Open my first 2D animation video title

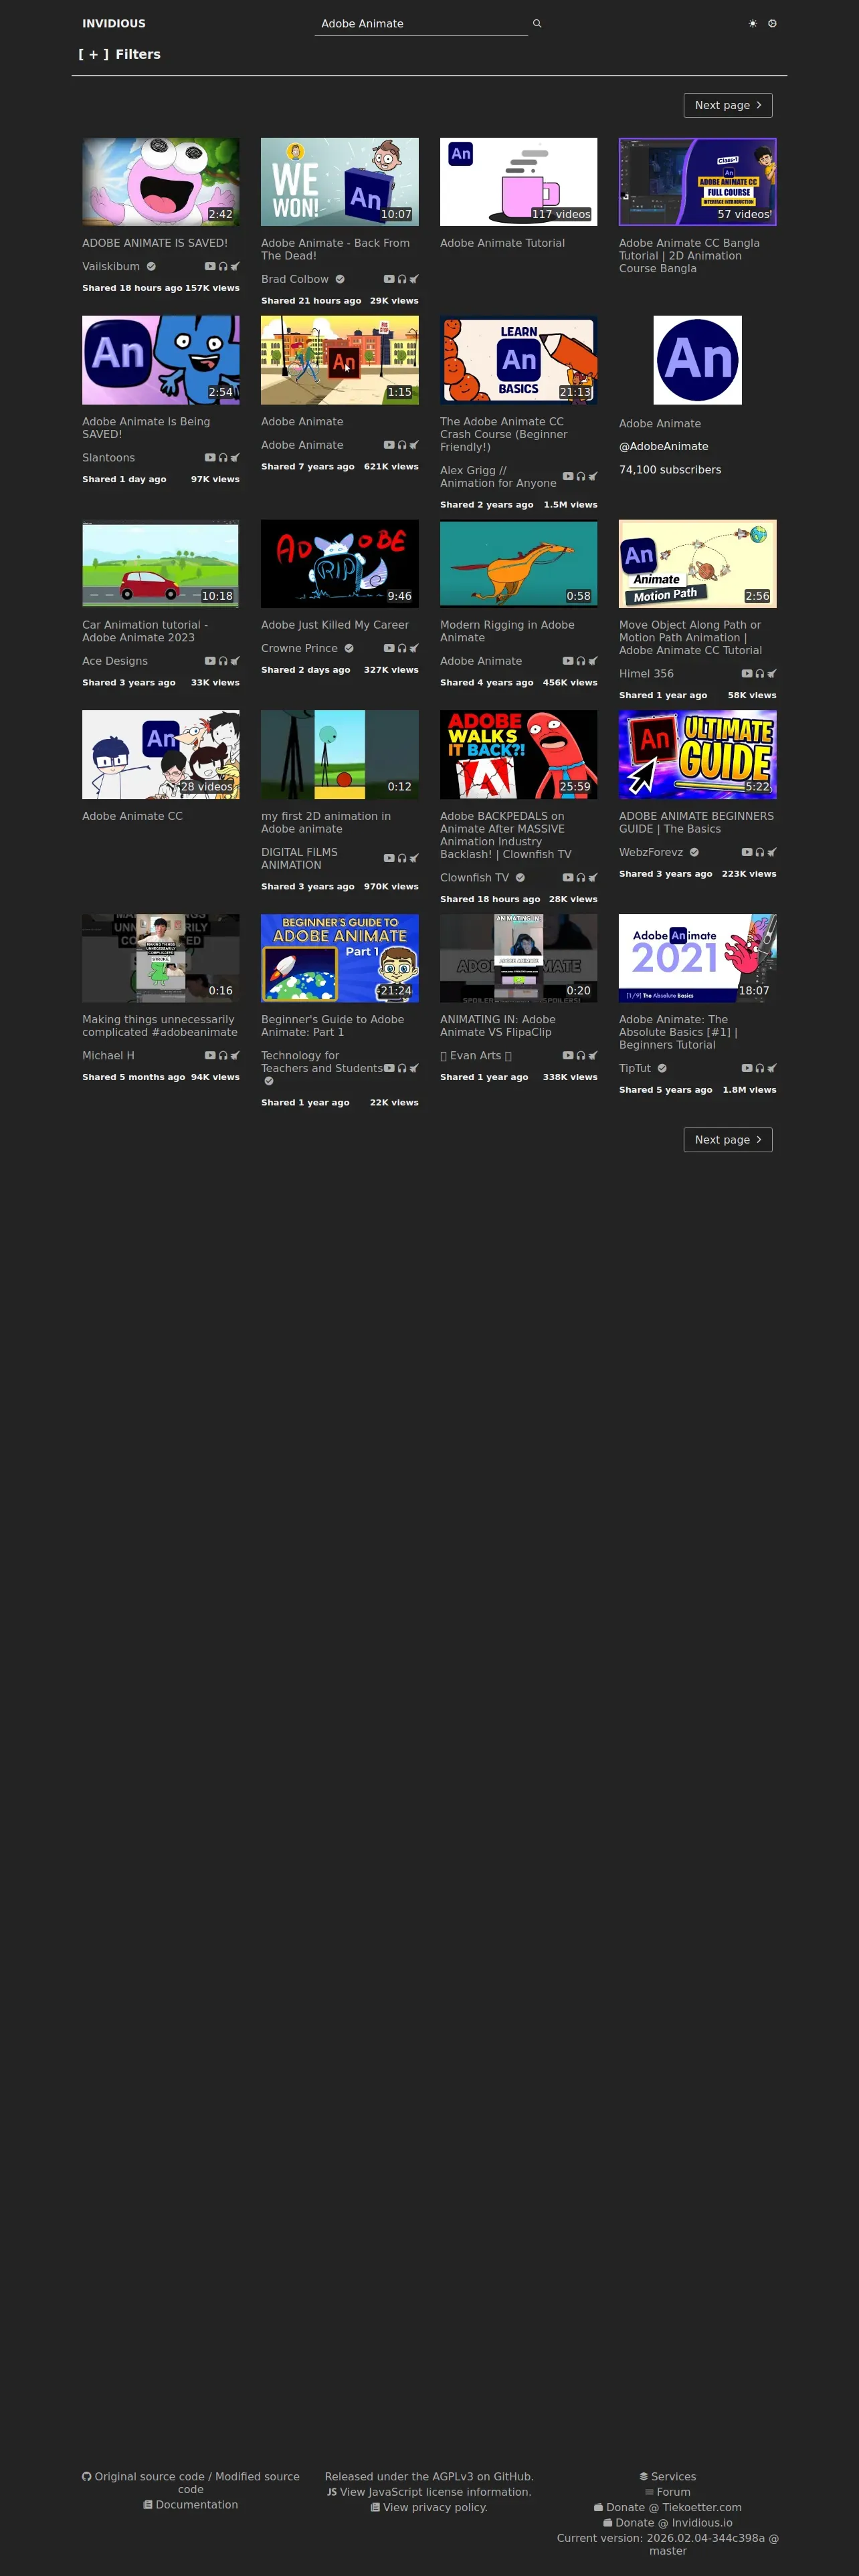click(x=326, y=822)
